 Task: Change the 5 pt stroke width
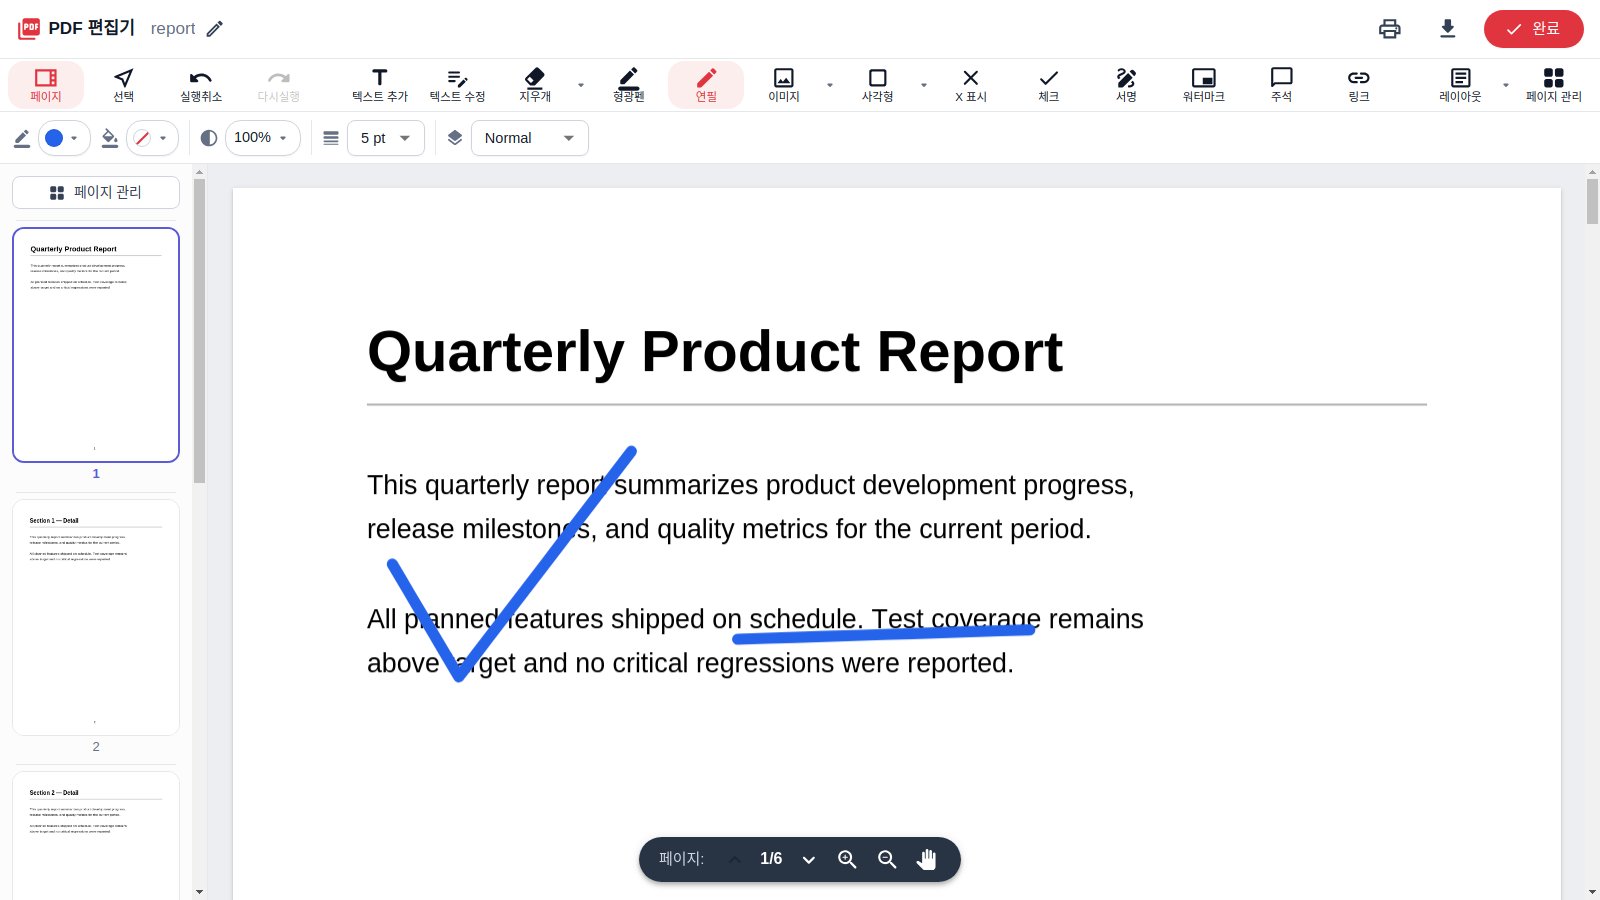386,138
